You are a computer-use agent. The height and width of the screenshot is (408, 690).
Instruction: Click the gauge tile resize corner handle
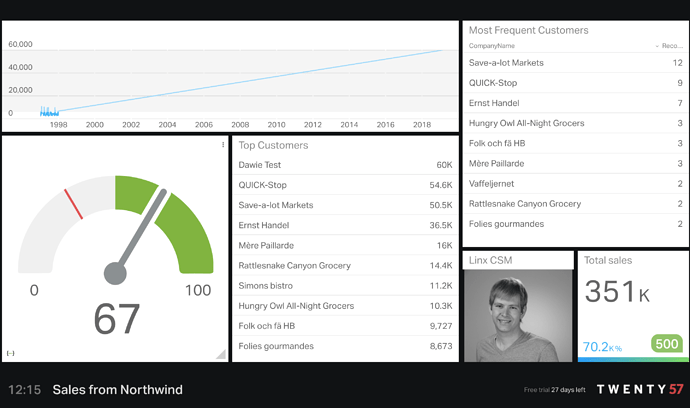(x=221, y=354)
